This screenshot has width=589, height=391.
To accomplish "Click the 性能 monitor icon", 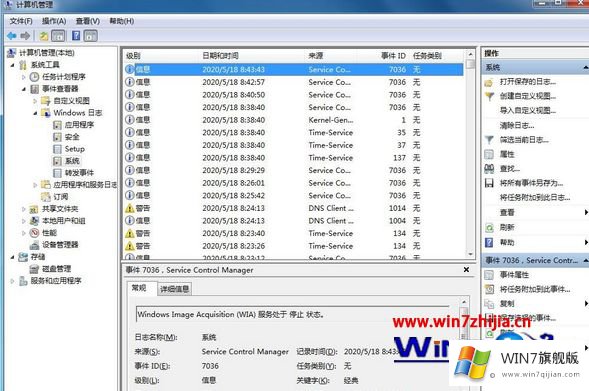I will coord(35,233).
